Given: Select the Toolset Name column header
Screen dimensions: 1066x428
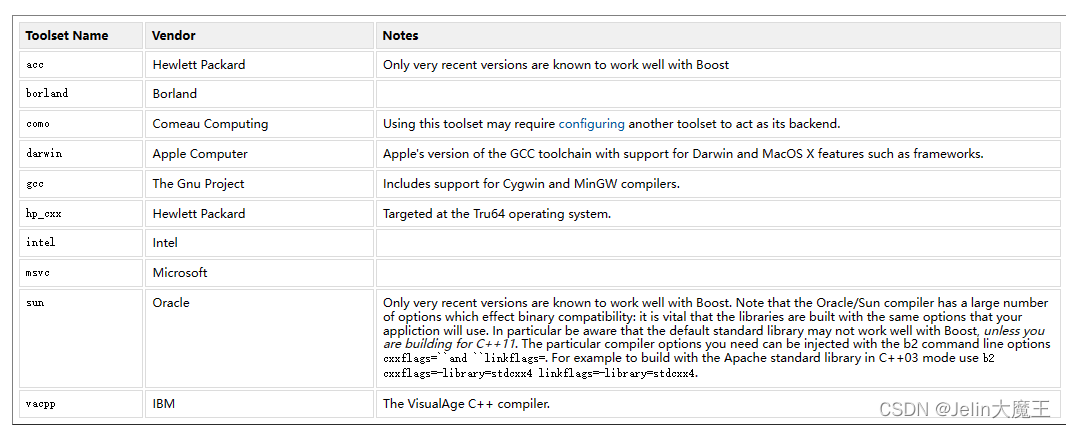Looking at the screenshot, I should pyautogui.click(x=81, y=35).
